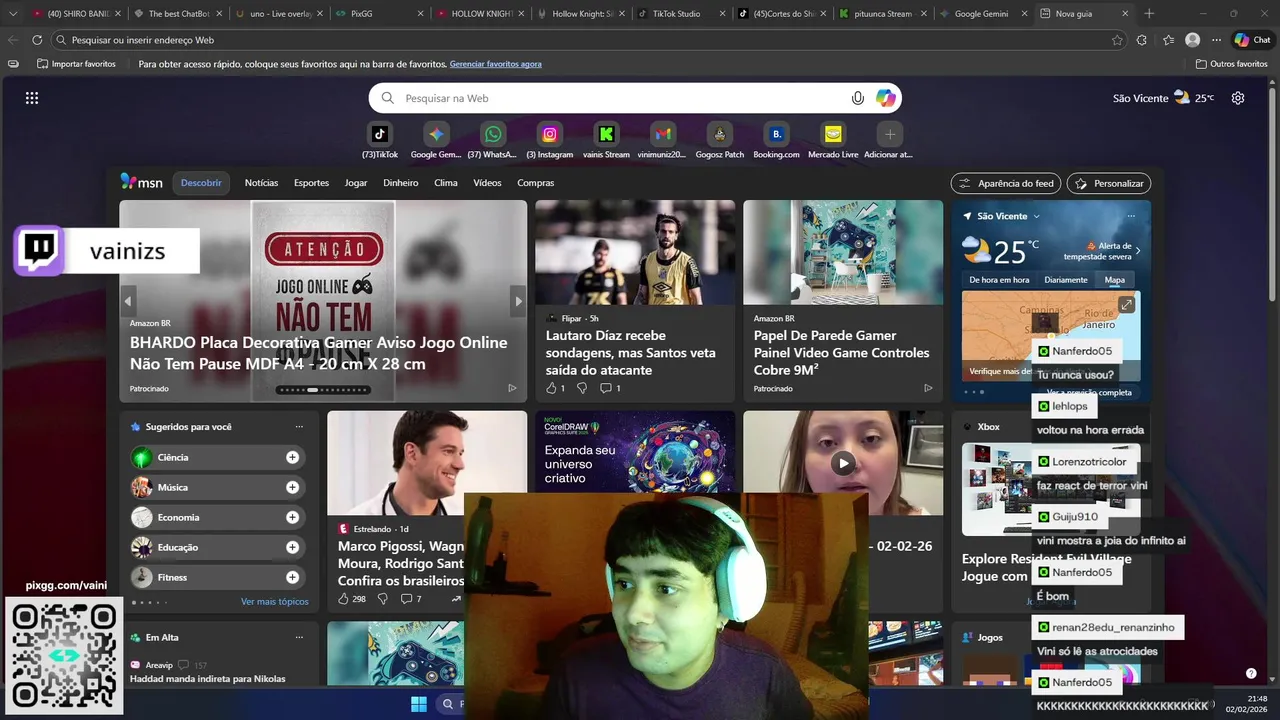Go to the next carousel slide arrow
Image resolution: width=1280 pixels, height=720 pixels.
coord(518,301)
